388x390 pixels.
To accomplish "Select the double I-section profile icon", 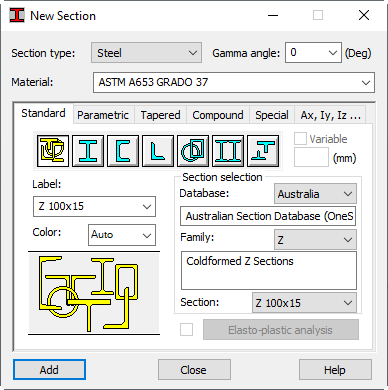I will (x=228, y=151).
